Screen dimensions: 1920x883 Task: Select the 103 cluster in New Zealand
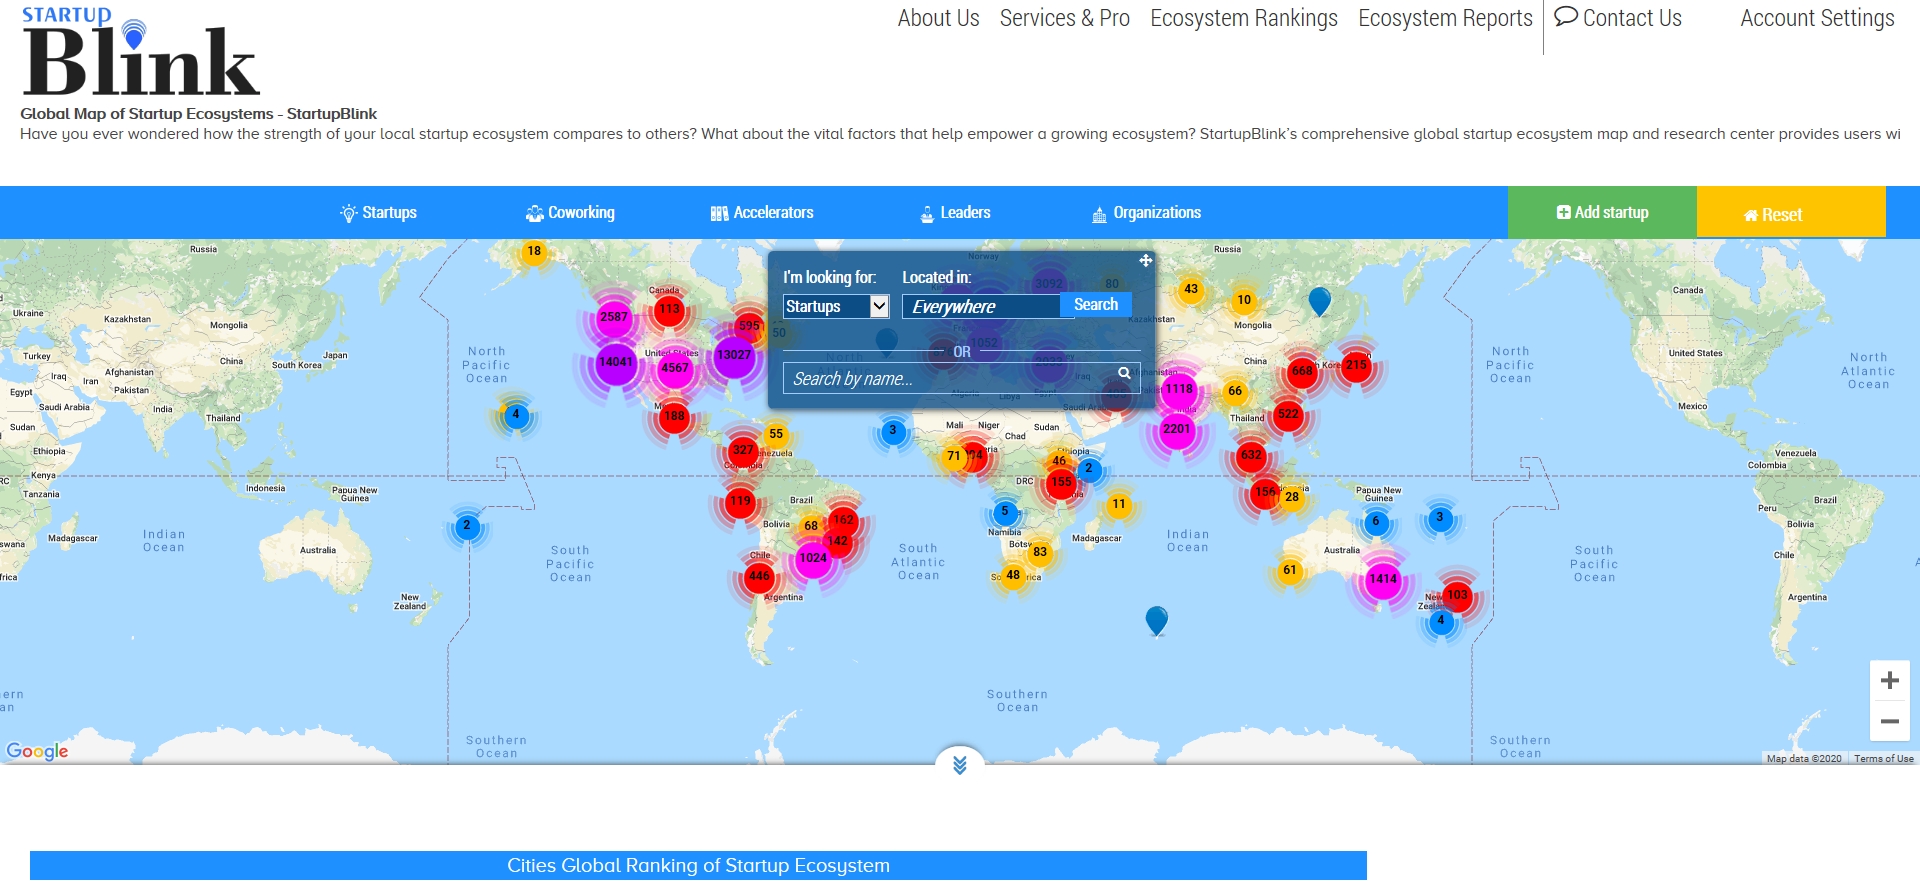pyautogui.click(x=1458, y=595)
